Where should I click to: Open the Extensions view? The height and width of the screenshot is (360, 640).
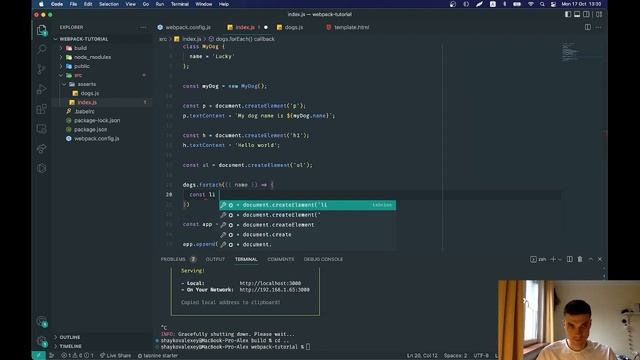42,109
